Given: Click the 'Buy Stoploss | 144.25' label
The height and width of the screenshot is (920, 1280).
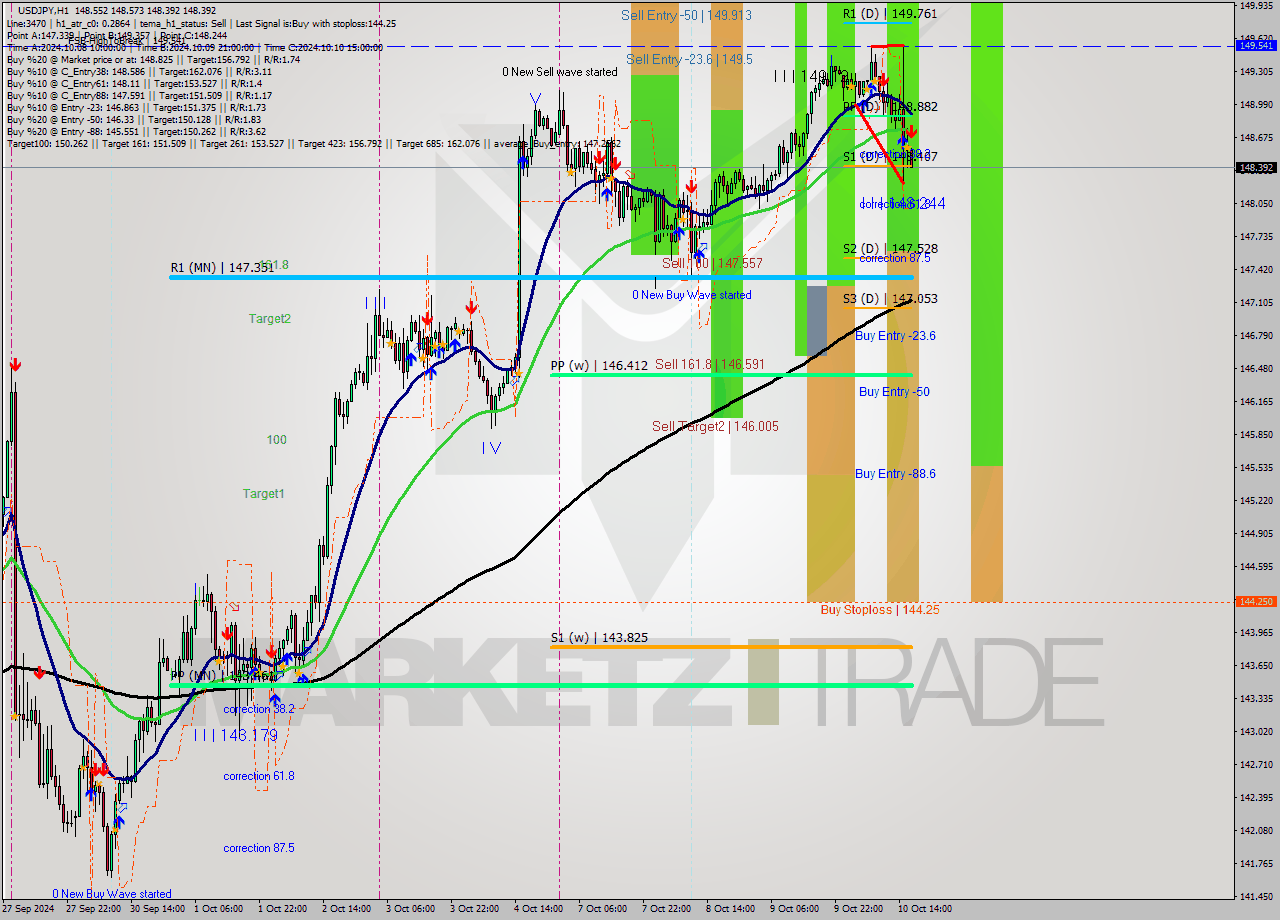Looking at the screenshot, I should tap(880, 609).
